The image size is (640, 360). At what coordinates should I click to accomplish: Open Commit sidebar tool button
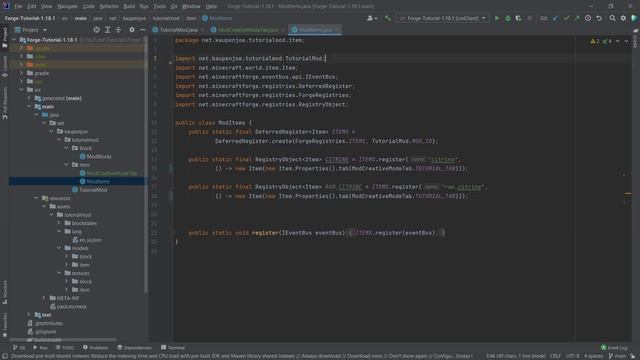[x=4, y=66]
